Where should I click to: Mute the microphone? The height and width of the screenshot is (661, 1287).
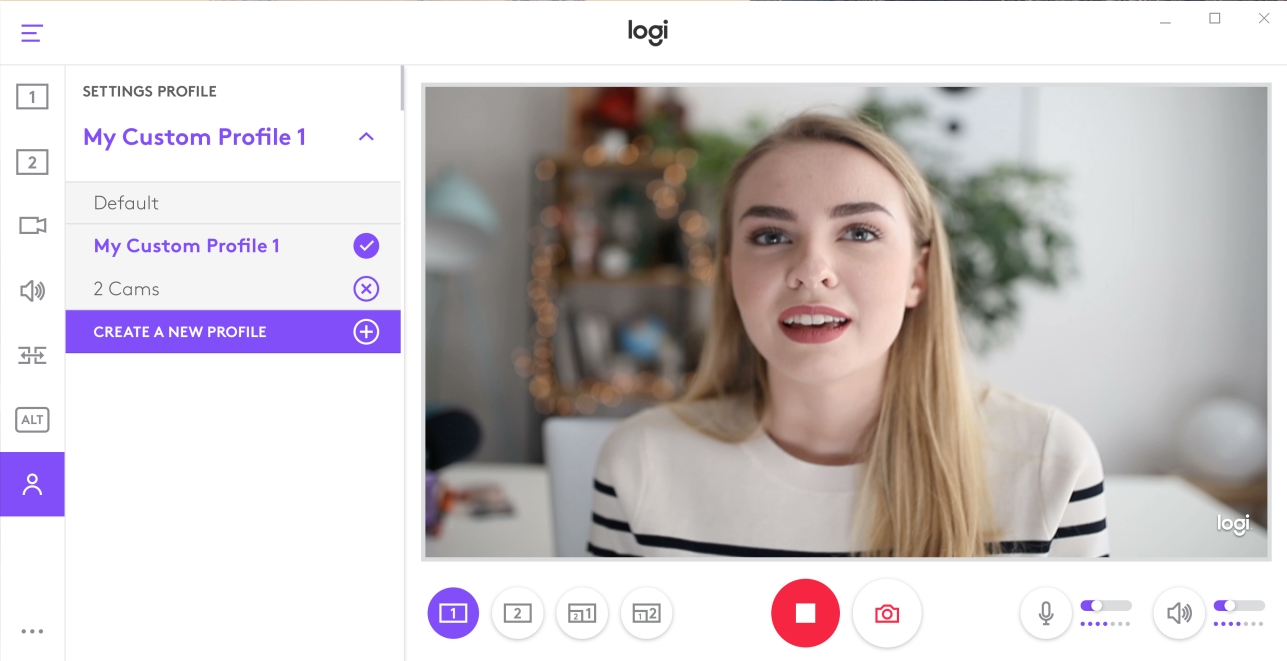[x=1046, y=613]
